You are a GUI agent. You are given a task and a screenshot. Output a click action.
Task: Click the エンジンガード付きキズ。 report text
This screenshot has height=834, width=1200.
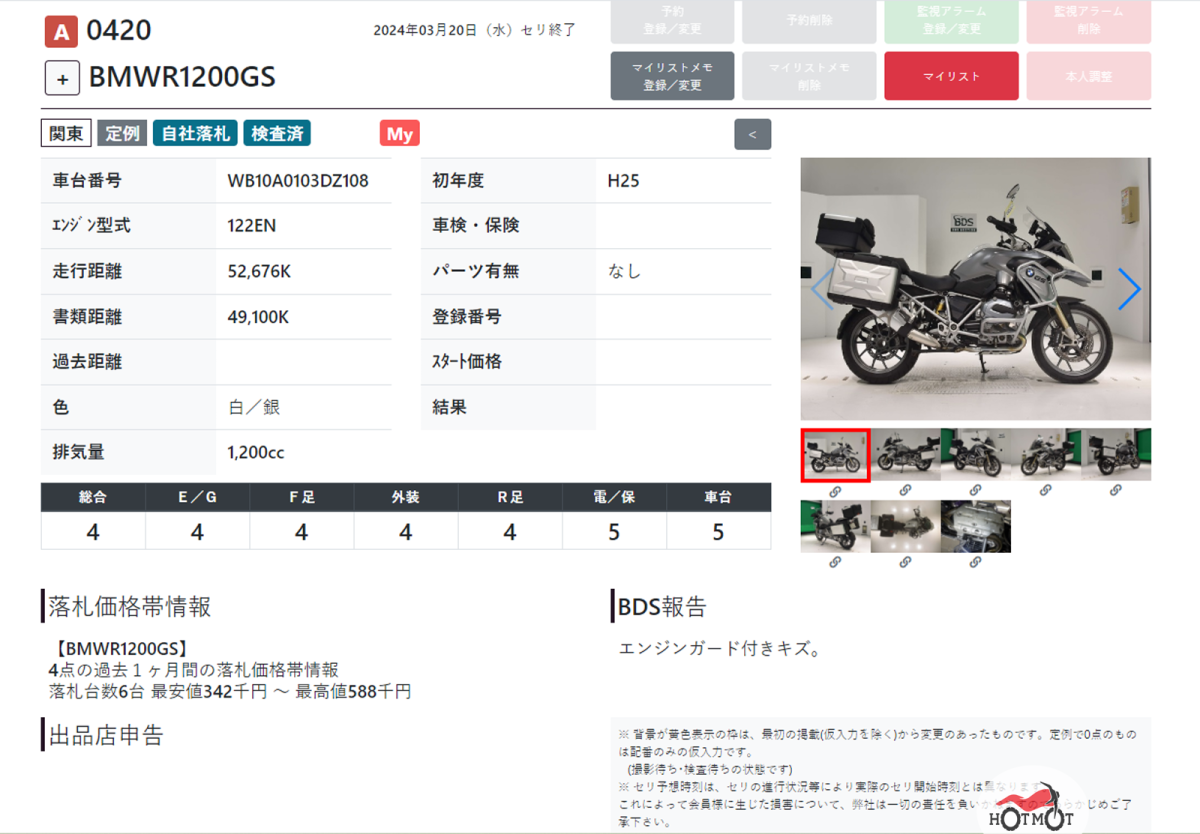[720, 650]
